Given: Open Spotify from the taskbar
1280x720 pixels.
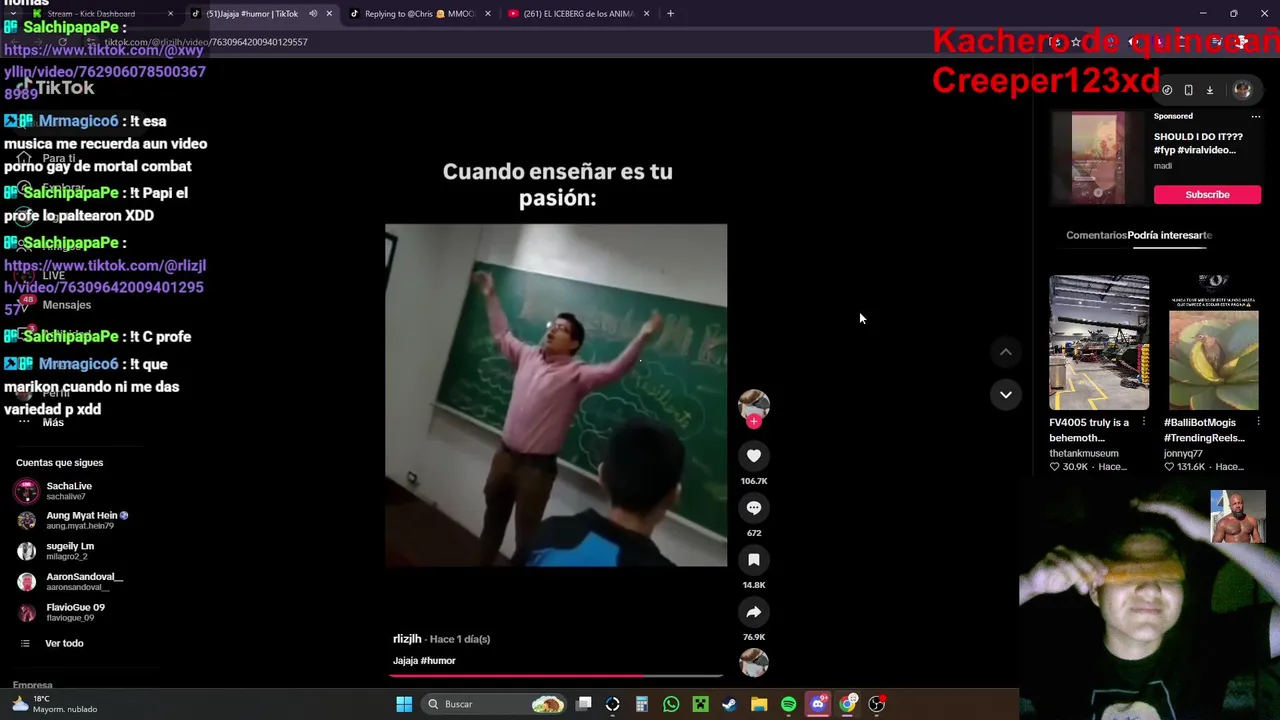Looking at the screenshot, I should pos(788,704).
